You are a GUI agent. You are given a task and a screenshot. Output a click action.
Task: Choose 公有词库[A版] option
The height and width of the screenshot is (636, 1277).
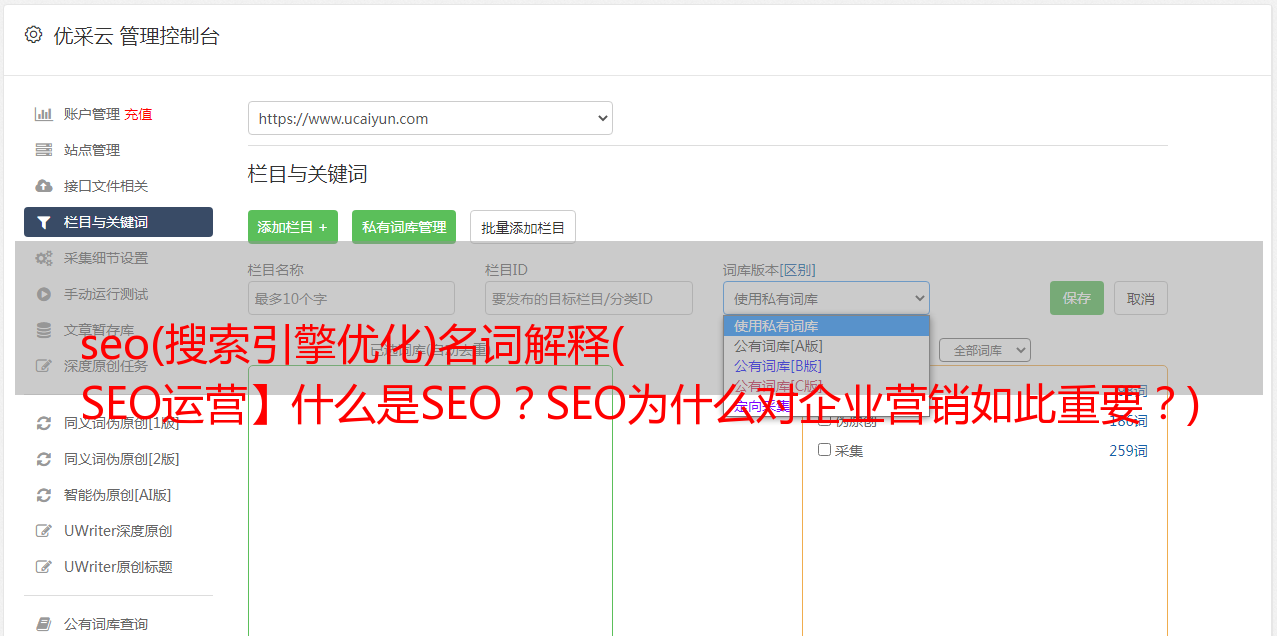click(826, 346)
